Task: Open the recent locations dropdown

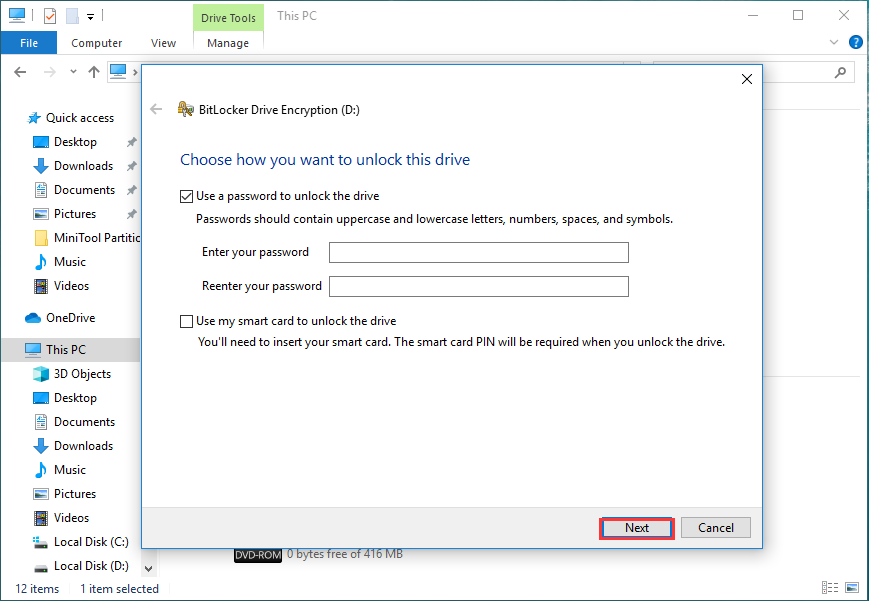Action: click(73, 72)
